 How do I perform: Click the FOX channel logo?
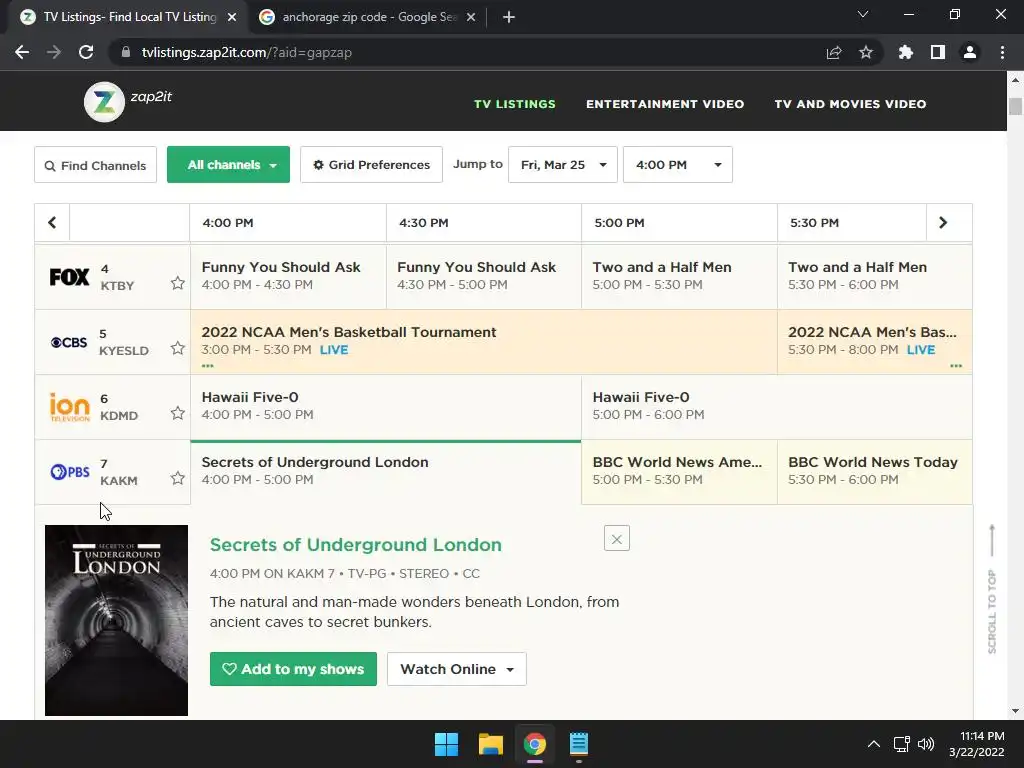coord(69,277)
